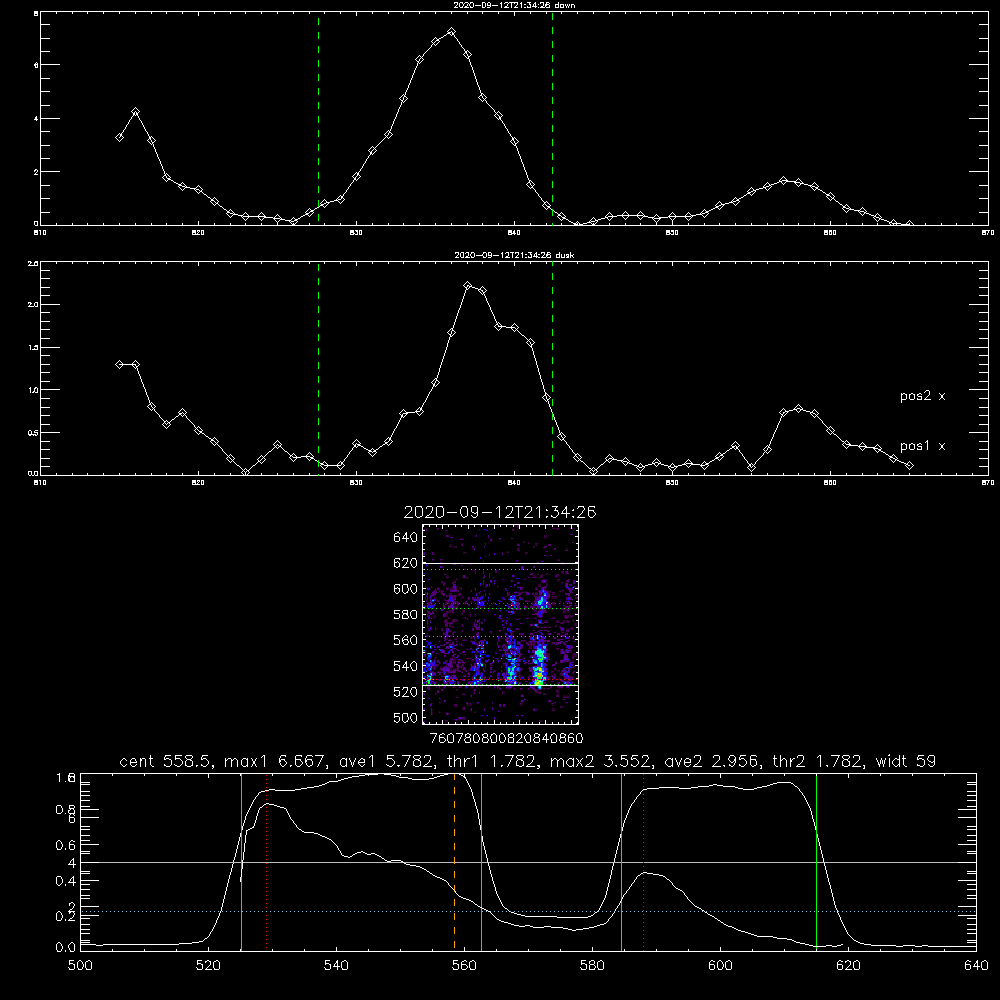Click the '580' y-axis label beside spectrogram image

pos(406,615)
